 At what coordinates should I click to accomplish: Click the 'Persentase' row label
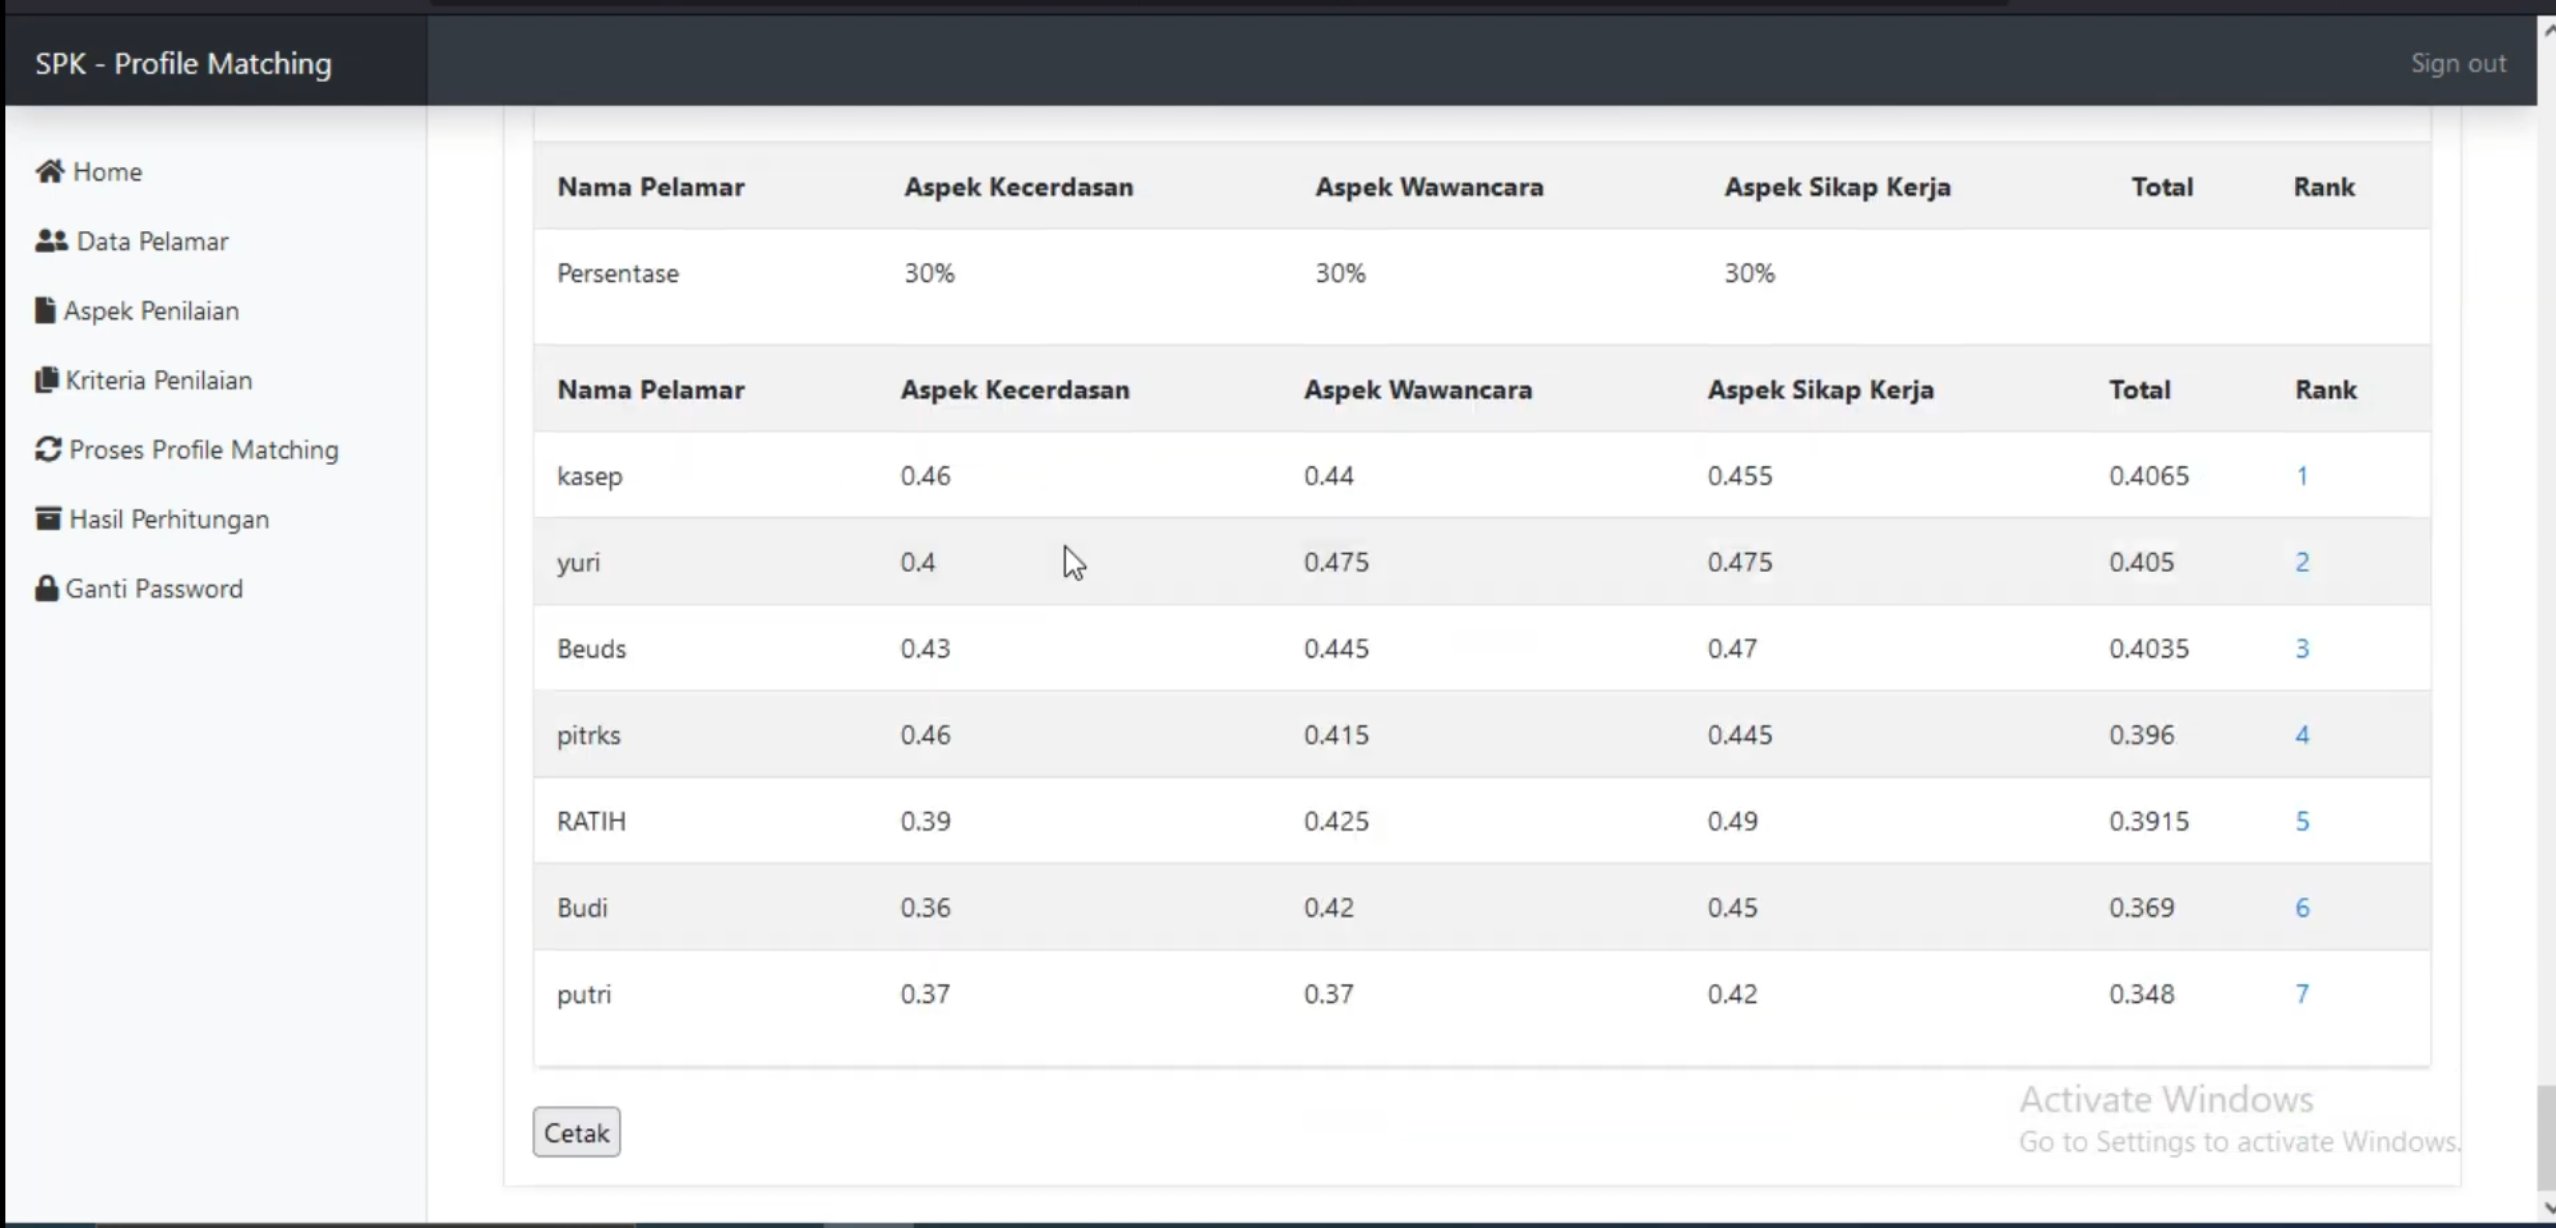[618, 273]
